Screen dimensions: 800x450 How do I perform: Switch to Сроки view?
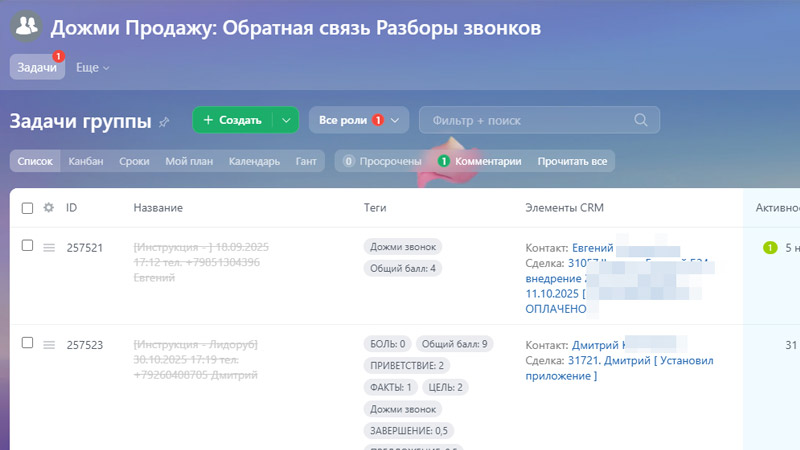(134, 161)
